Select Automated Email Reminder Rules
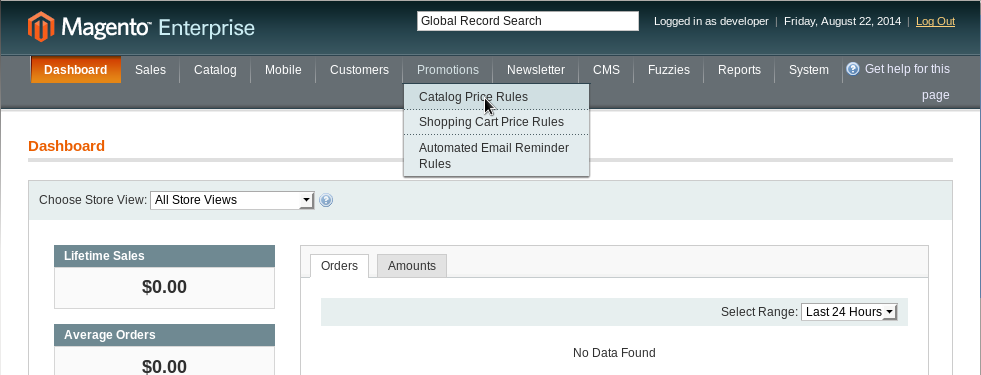 click(496, 156)
